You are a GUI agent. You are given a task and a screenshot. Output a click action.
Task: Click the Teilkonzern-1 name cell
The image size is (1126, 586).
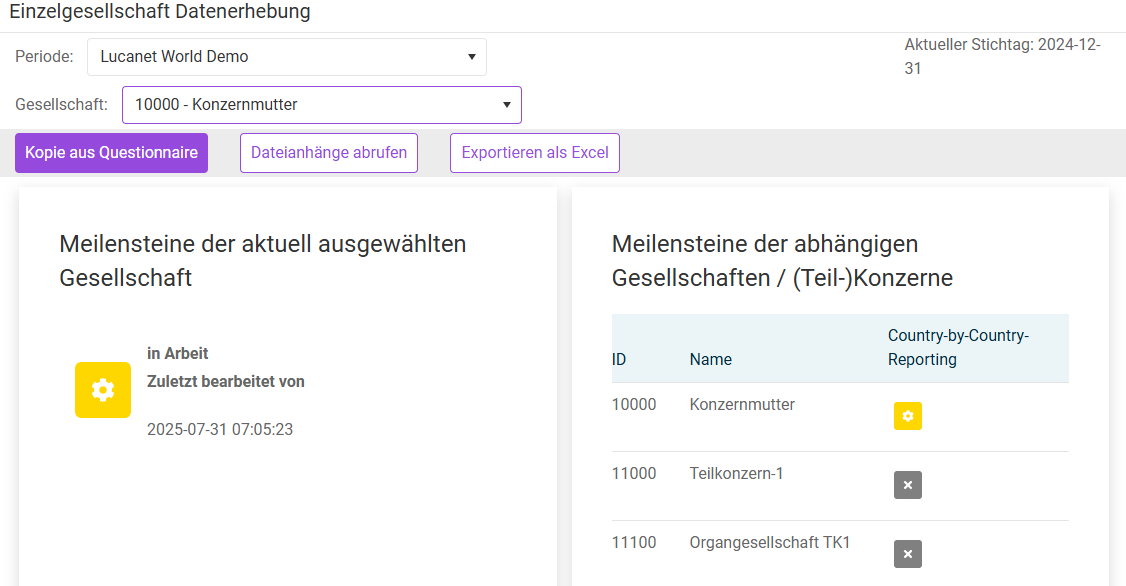(736, 474)
